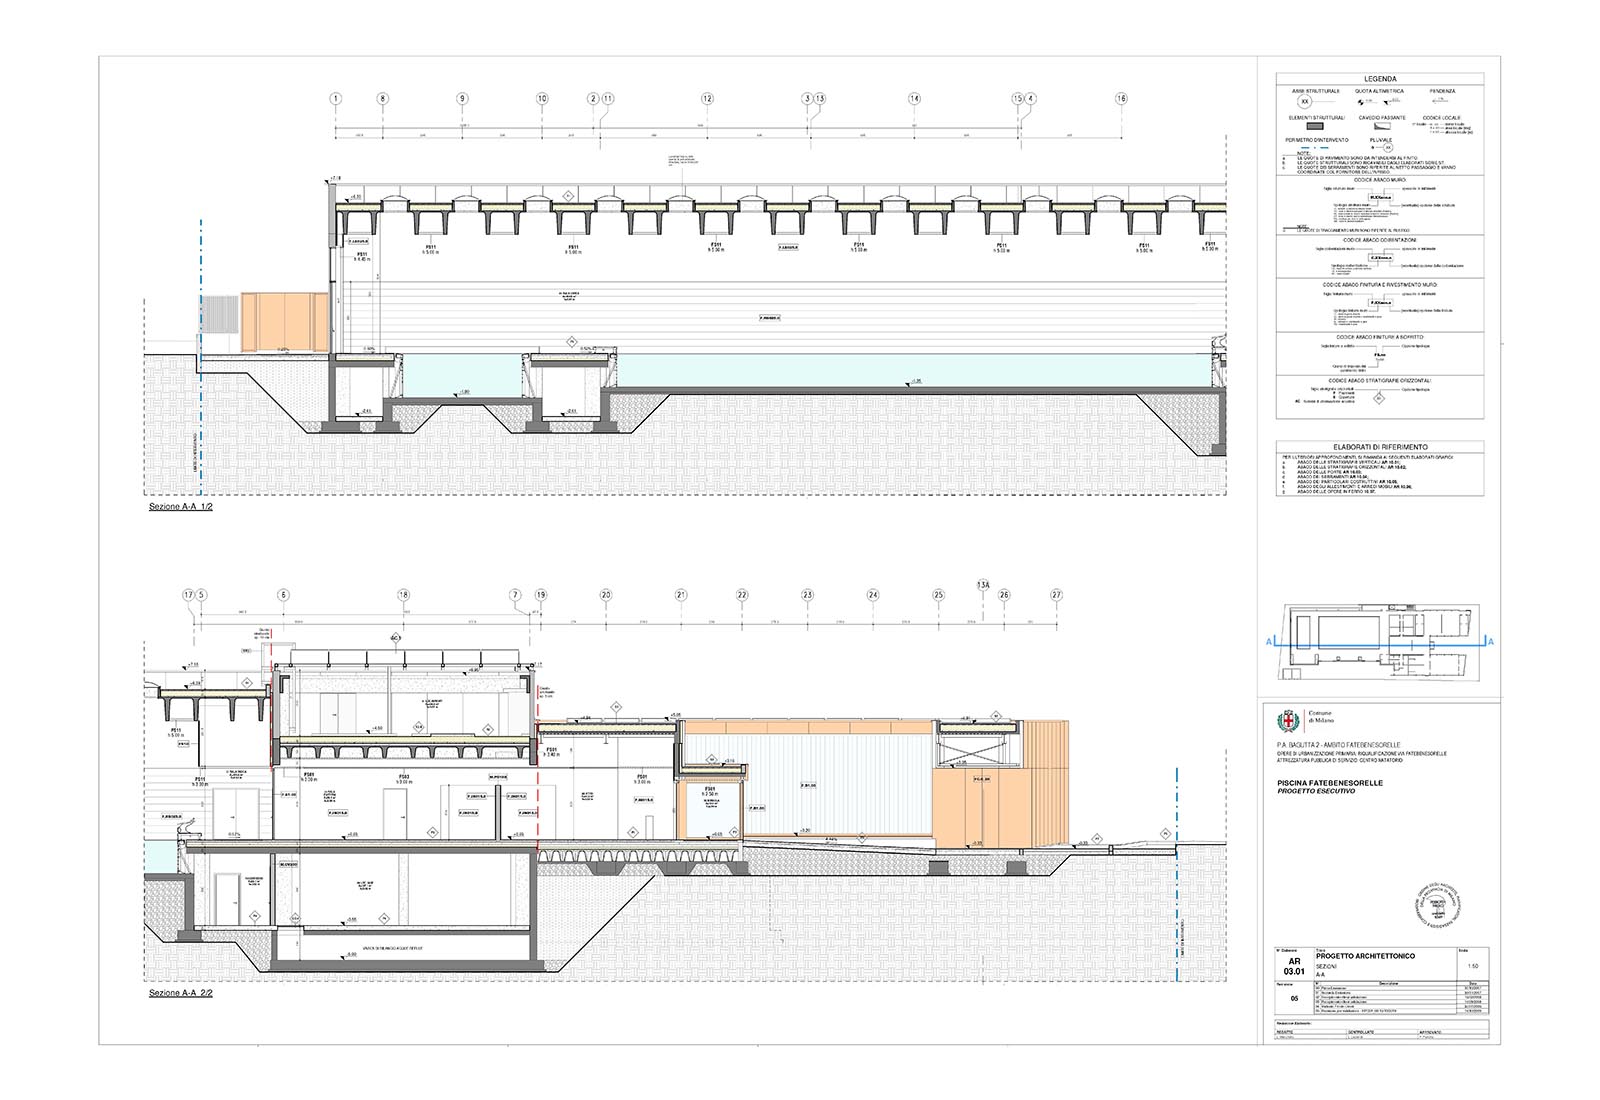Click grid axis bubble 26
This screenshot has height=1100, width=1600.
(x=1004, y=595)
